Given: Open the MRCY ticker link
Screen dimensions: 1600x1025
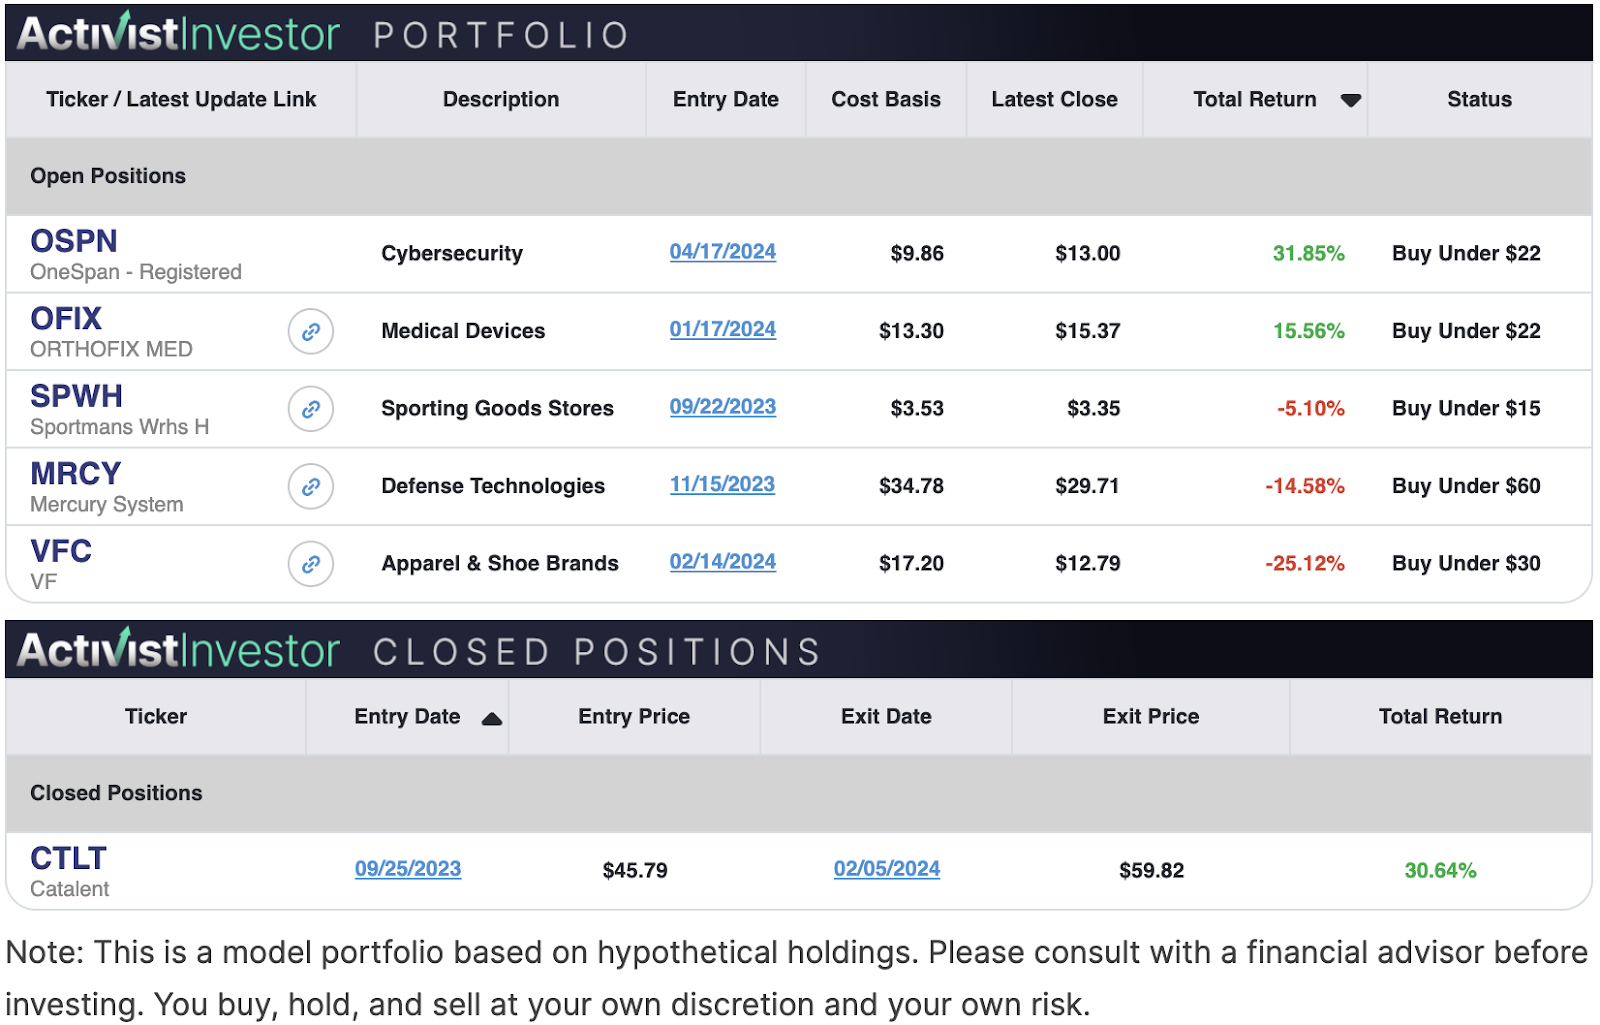Looking at the screenshot, I should 76,473.
